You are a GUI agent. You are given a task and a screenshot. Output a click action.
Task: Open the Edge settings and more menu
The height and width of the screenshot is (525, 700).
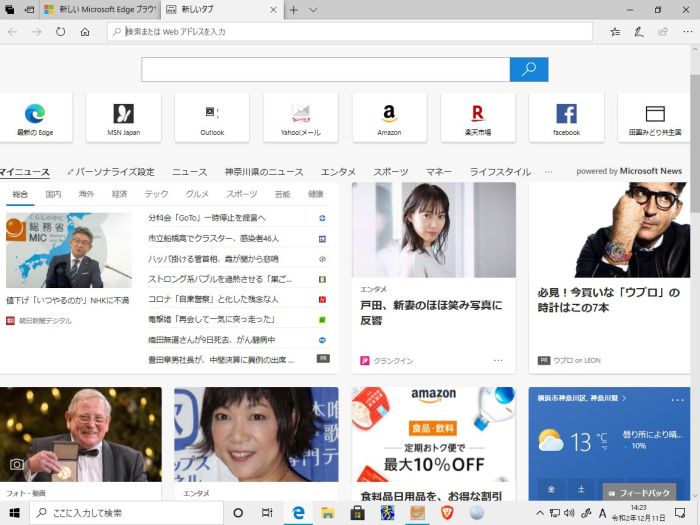click(x=685, y=32)
